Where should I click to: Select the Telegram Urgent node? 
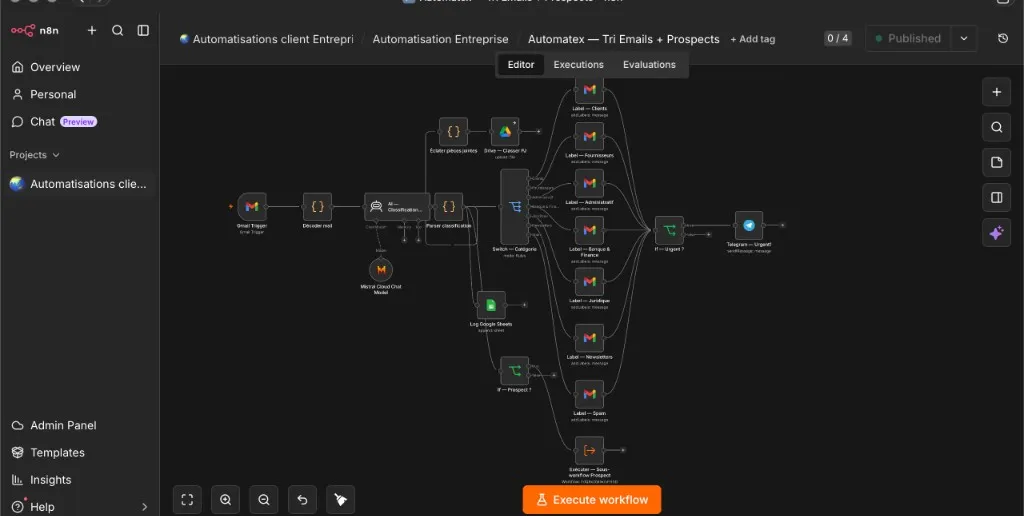click(x=748, y=225)
